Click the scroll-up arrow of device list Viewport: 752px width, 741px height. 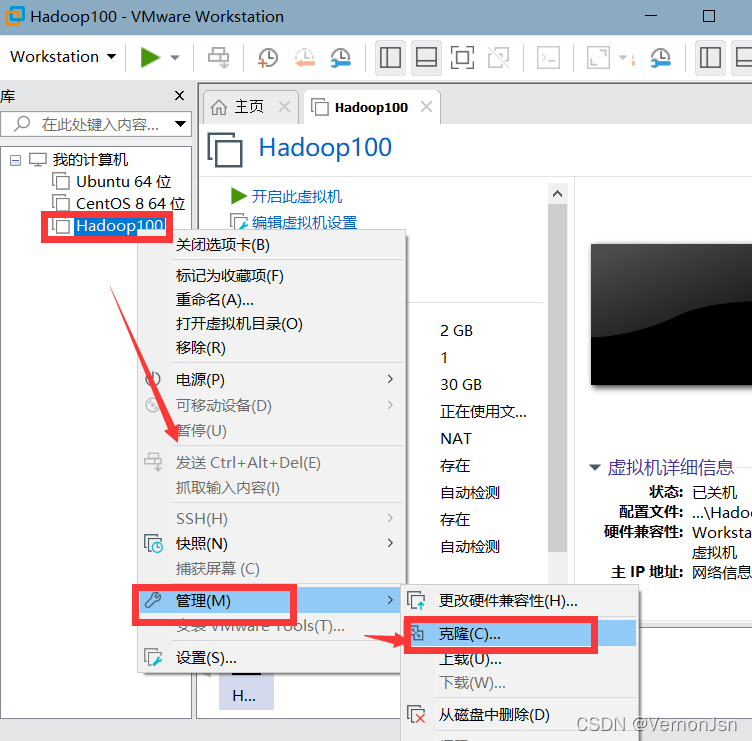(x=557, y=194)
